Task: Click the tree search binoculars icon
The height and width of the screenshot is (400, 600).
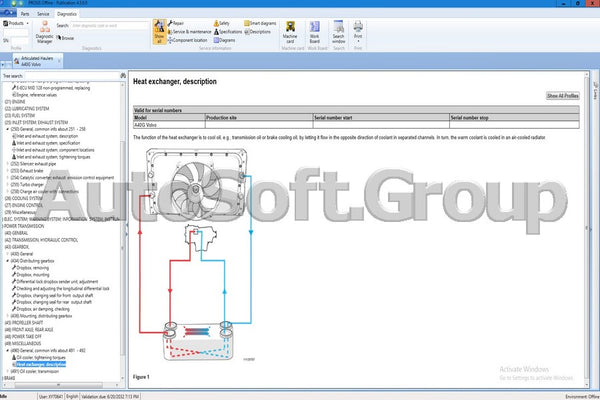Action: [123, 76]
